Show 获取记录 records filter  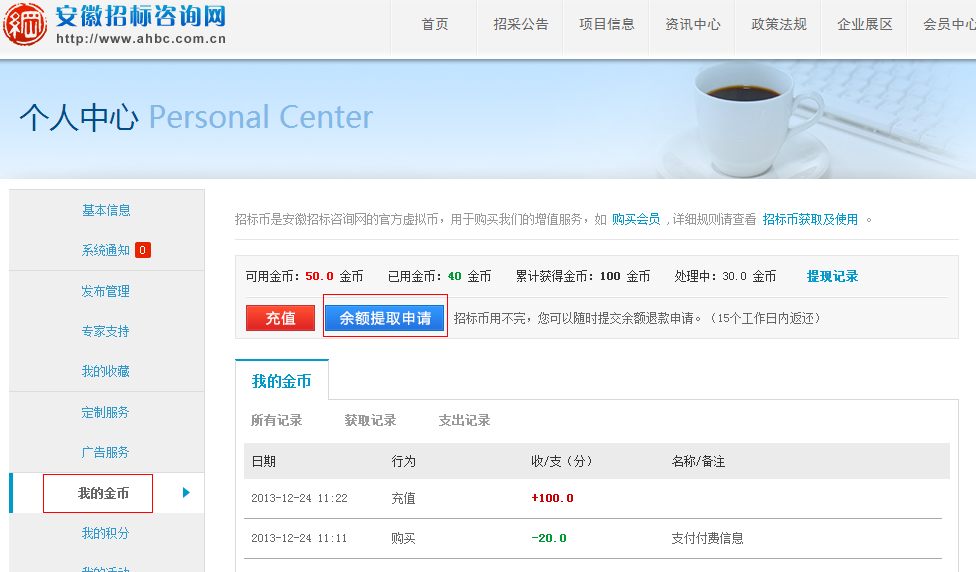370,420
